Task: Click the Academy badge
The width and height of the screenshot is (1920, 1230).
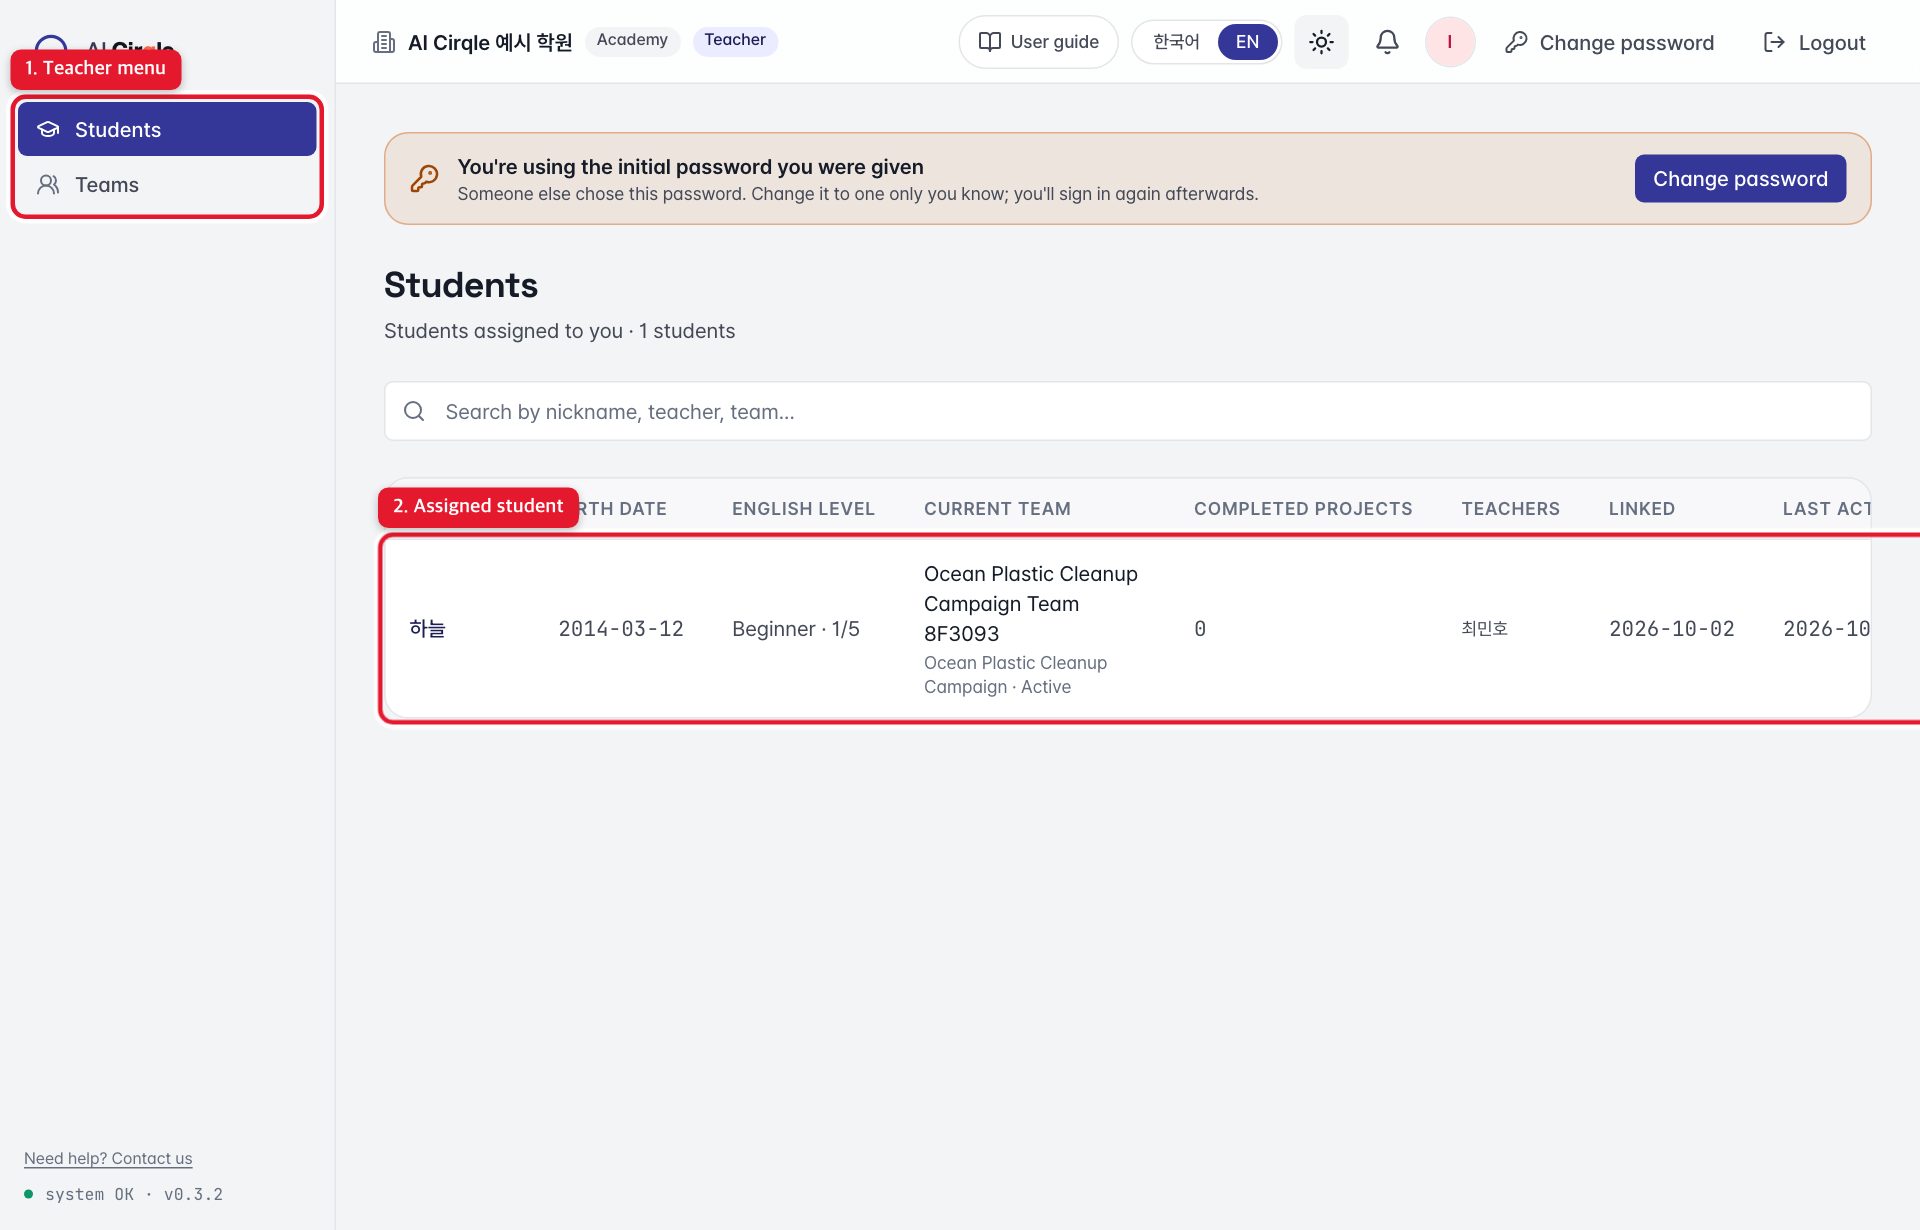Action: [632, 40]
